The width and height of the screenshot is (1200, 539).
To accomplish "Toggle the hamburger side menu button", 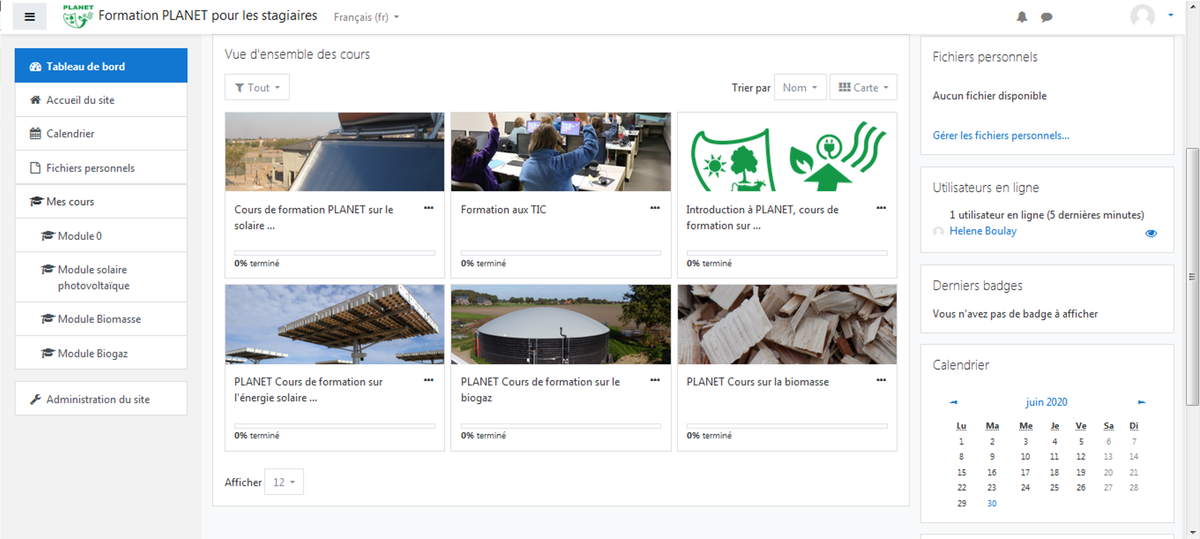I will pos(30,17).
